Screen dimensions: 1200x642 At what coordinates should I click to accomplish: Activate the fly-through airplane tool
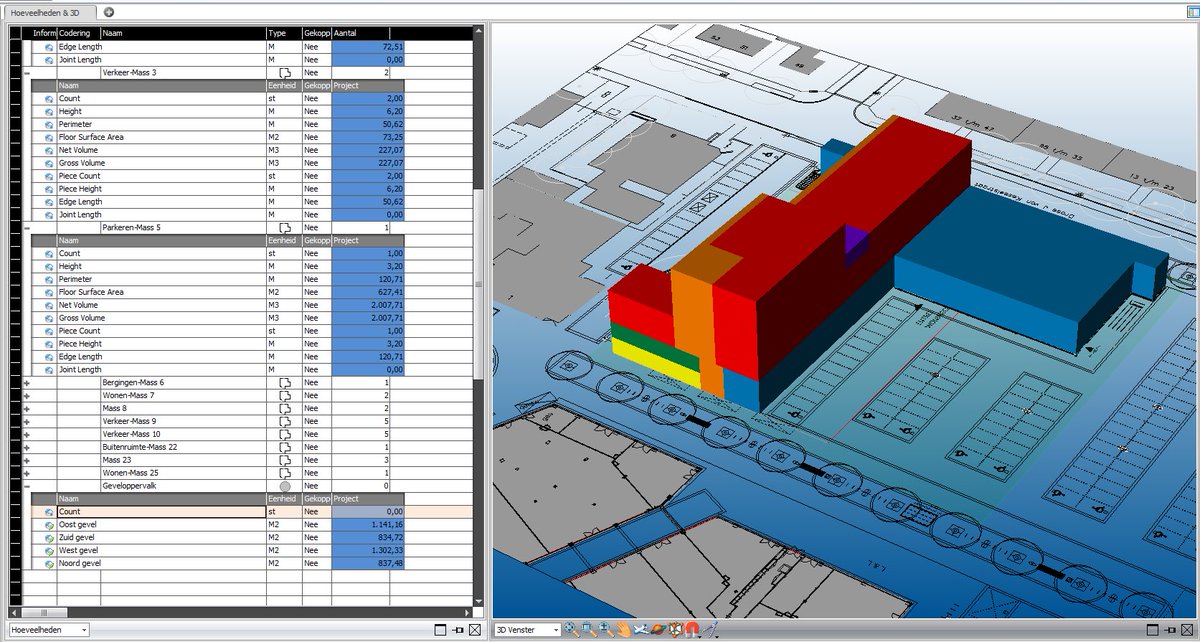[641, 629]
